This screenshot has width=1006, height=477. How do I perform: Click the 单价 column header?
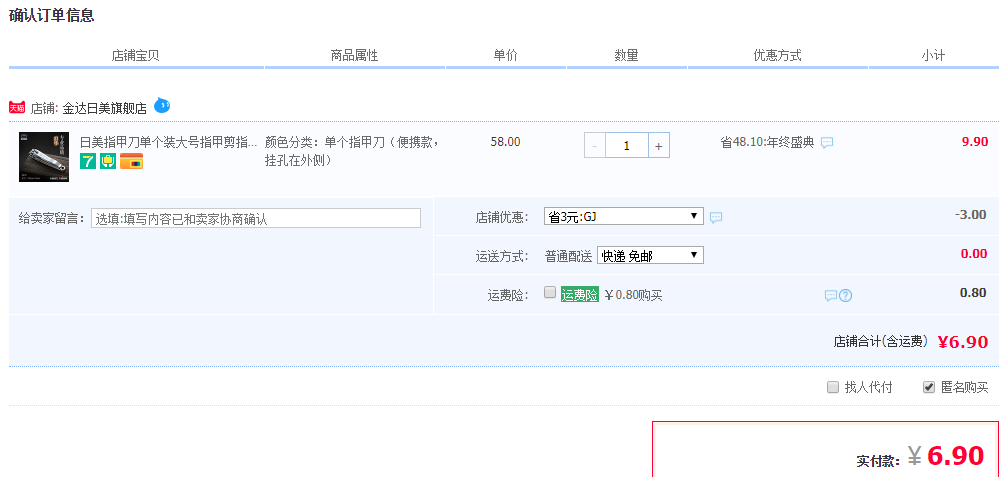coord(506,55)
